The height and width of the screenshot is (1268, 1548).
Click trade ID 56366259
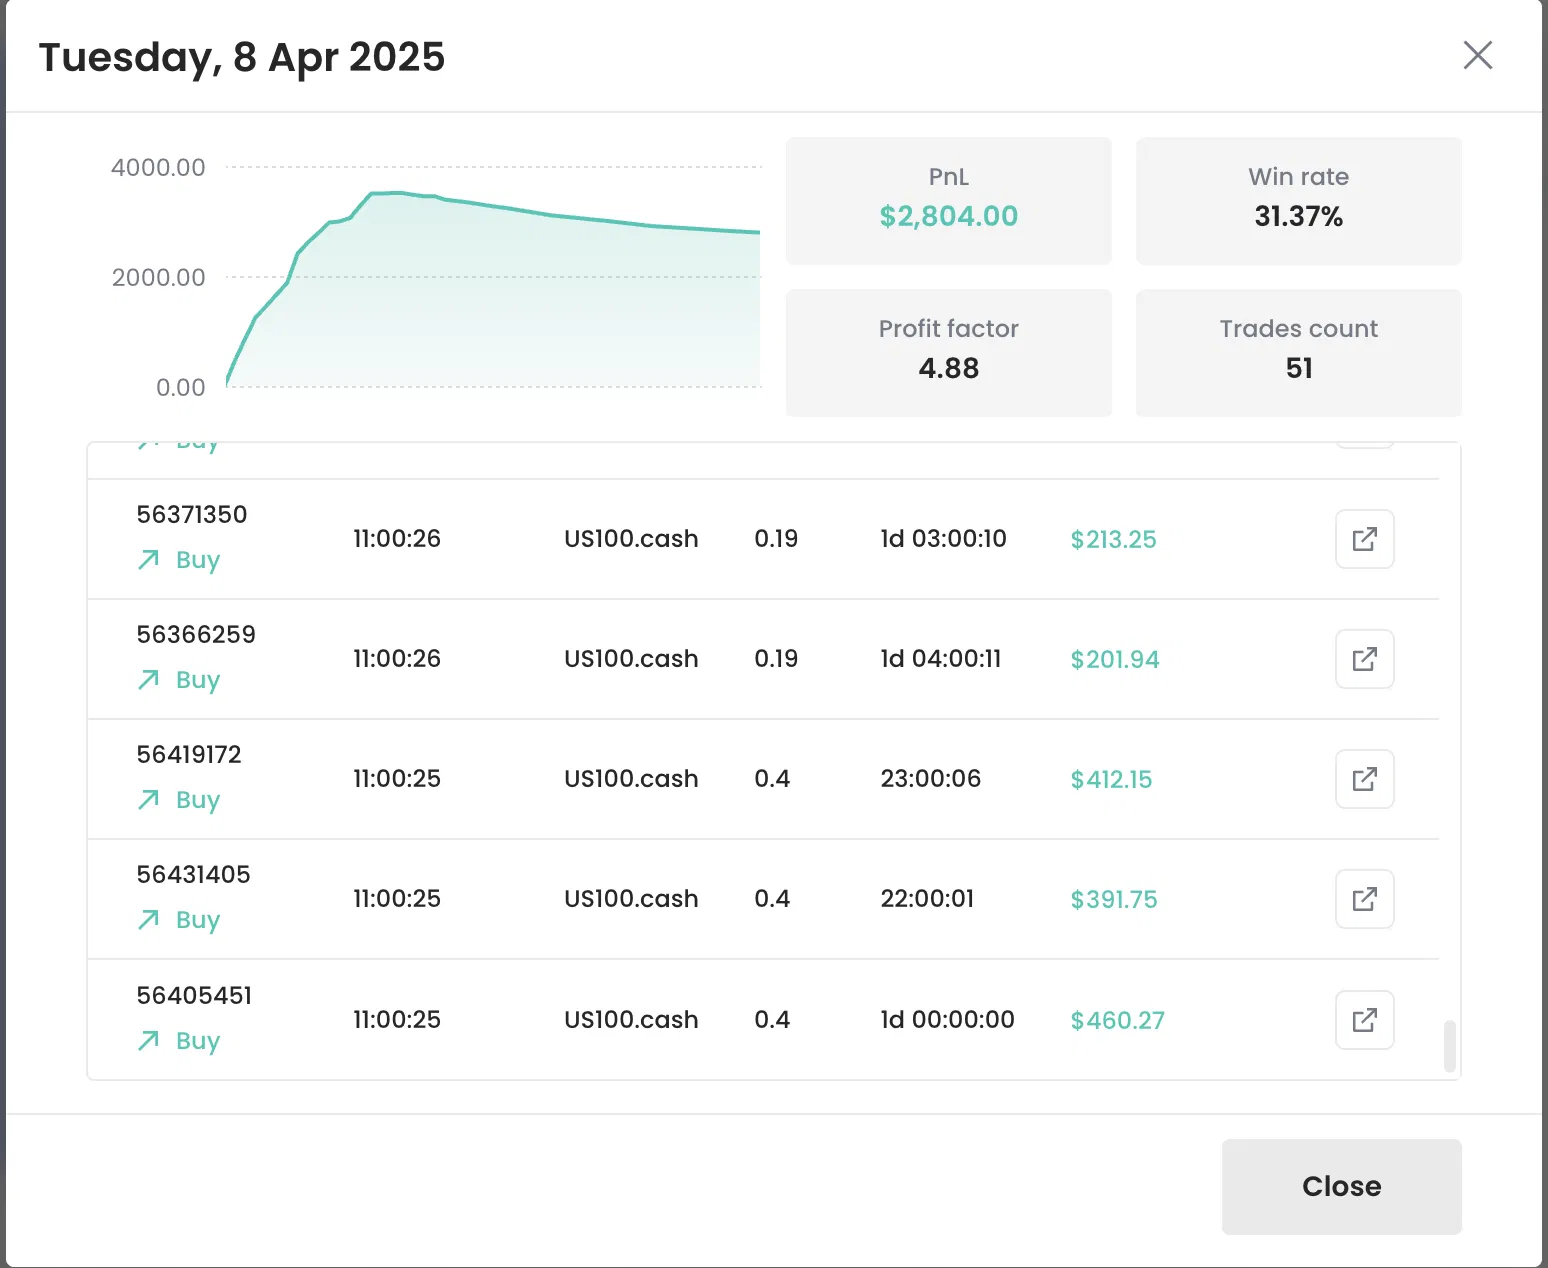click(x=196, y=635)
